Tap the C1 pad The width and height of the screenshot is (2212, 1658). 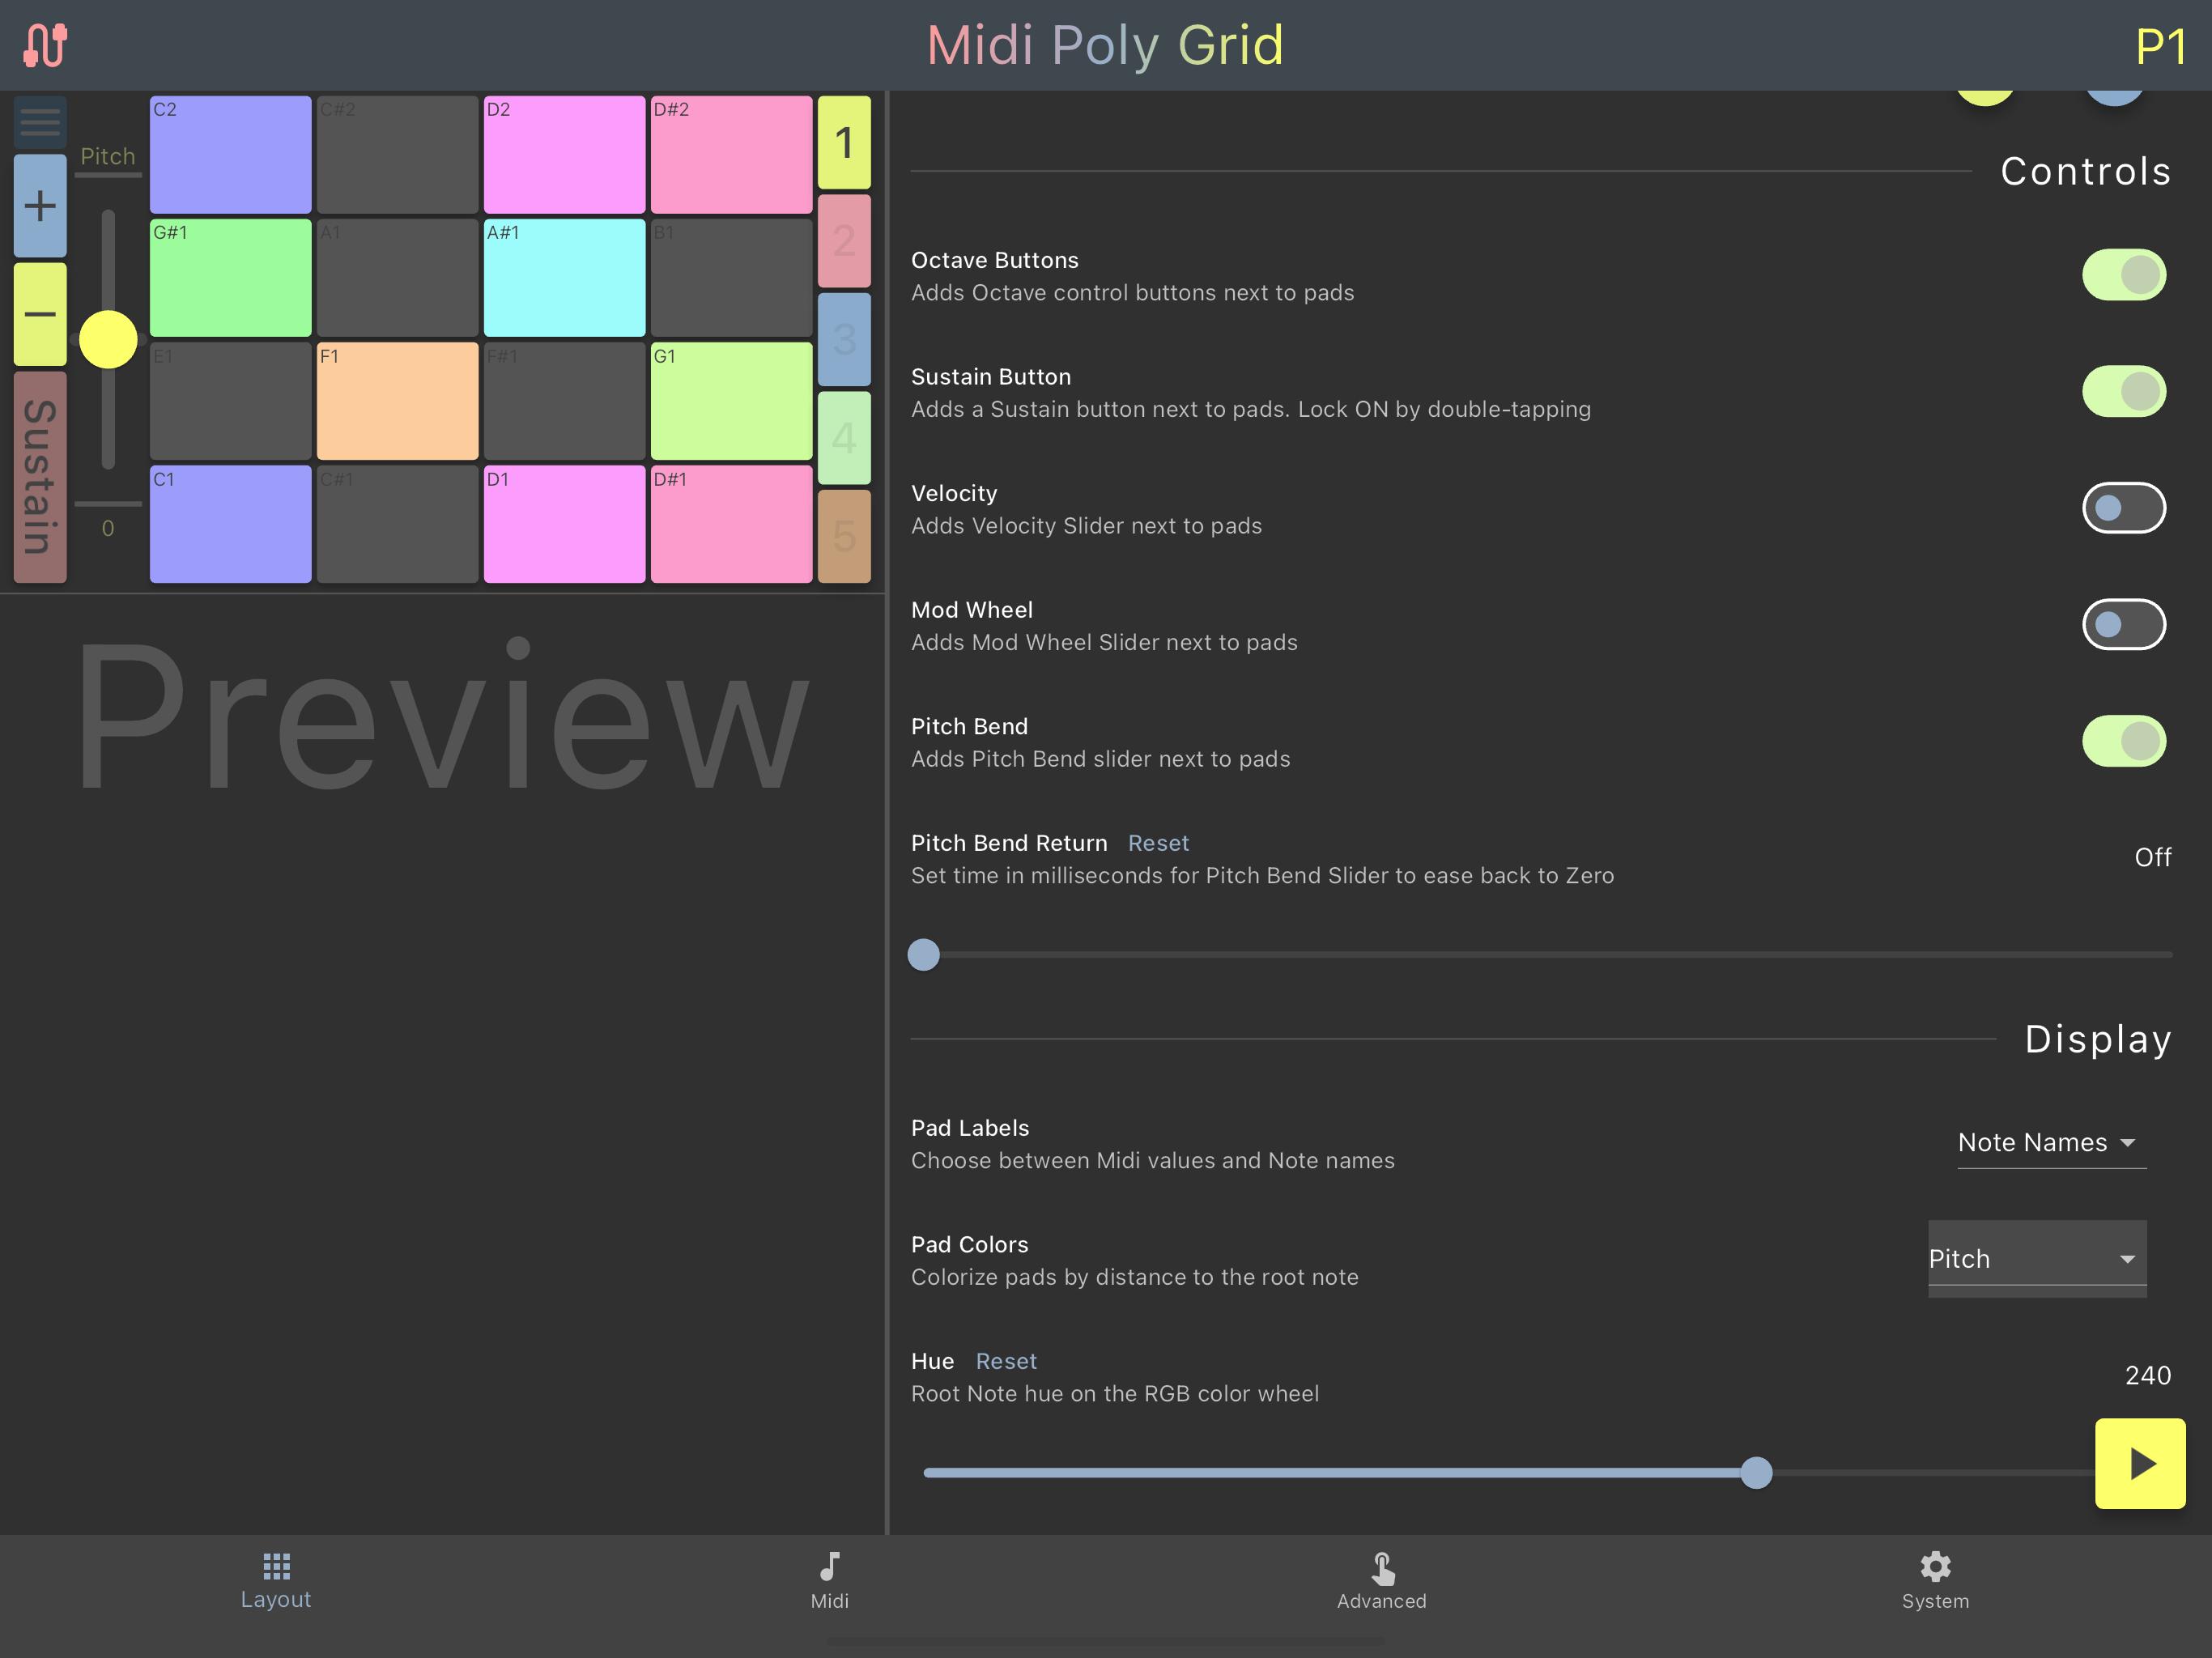(231, 524)
